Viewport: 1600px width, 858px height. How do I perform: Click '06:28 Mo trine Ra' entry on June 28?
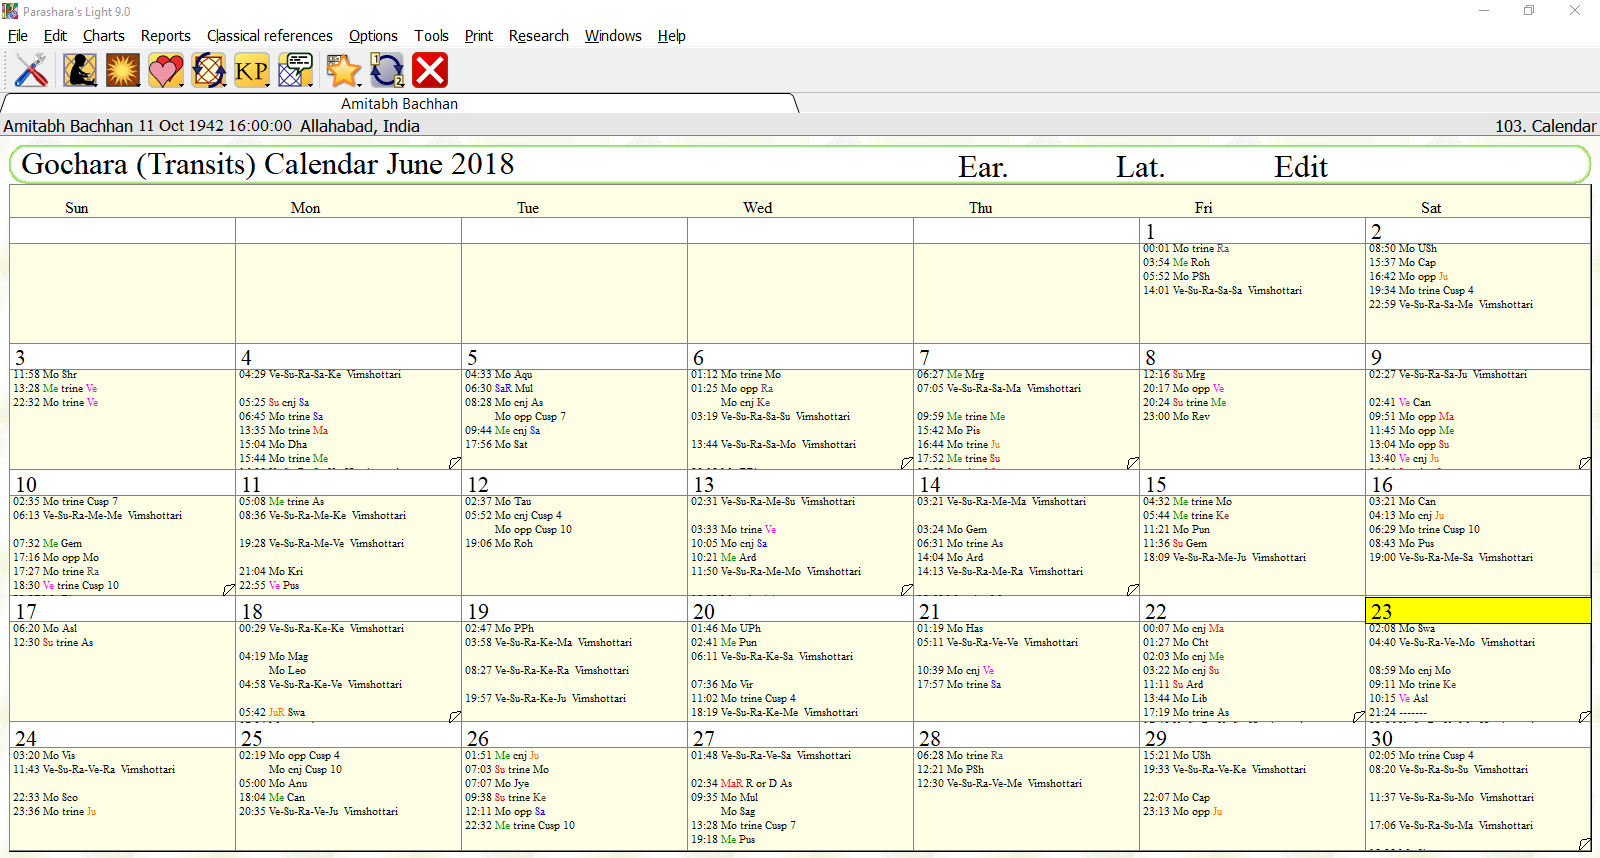pos(960,755)
